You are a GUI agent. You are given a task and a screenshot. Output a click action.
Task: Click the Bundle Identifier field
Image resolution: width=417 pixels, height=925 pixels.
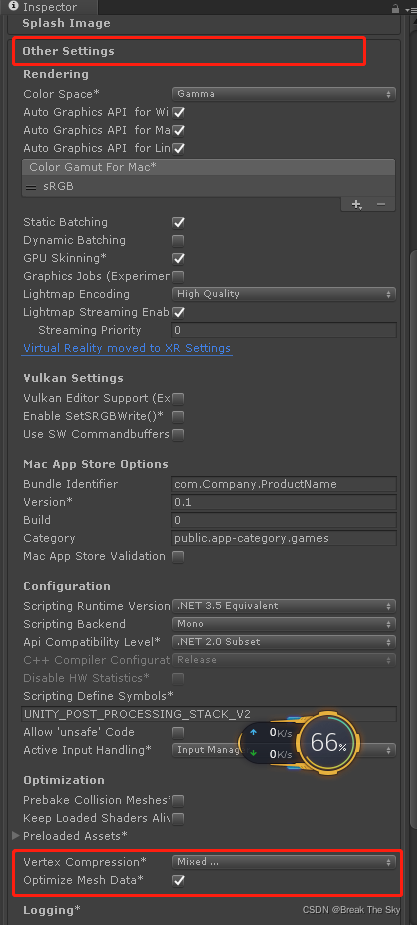tap(284, 484)
